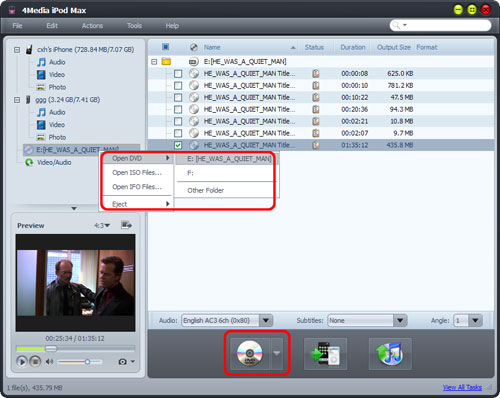Check the 00:00:10 duration title
500x398 pixels.
(178, 86)
